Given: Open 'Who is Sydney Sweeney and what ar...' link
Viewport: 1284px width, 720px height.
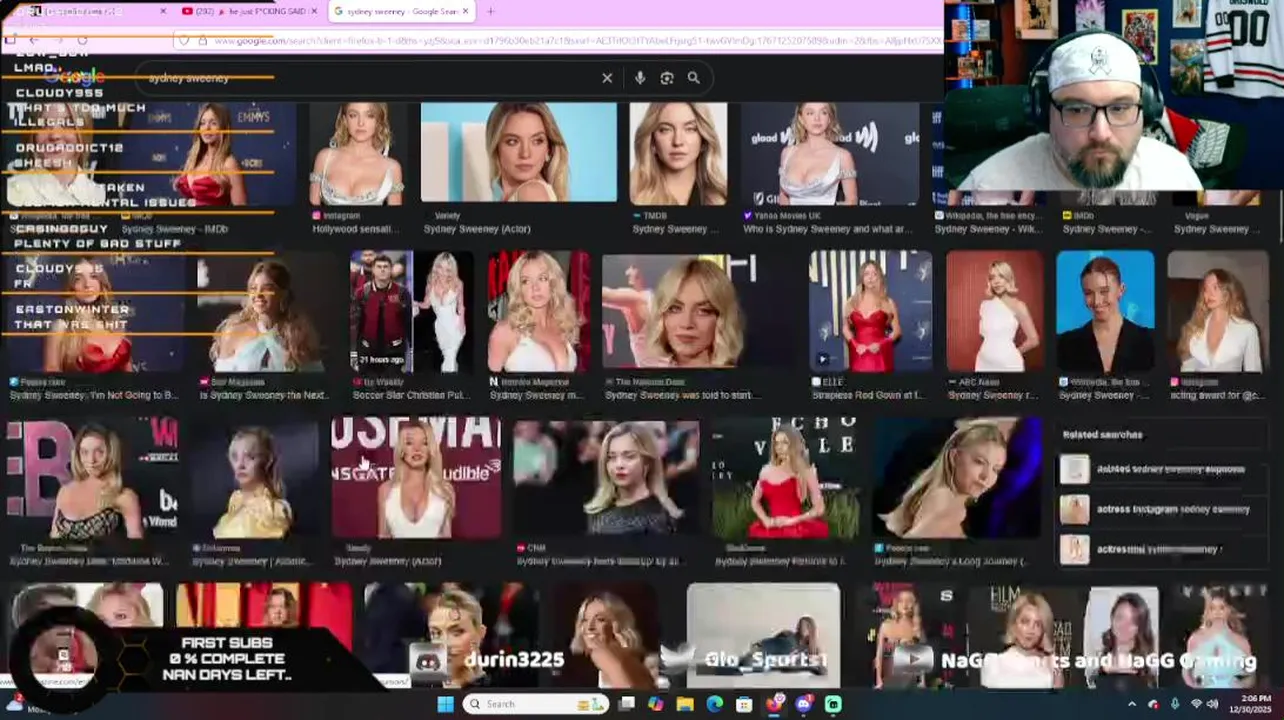Looking at the screenshot, I should pyautogui.click(x=826, y=229).
